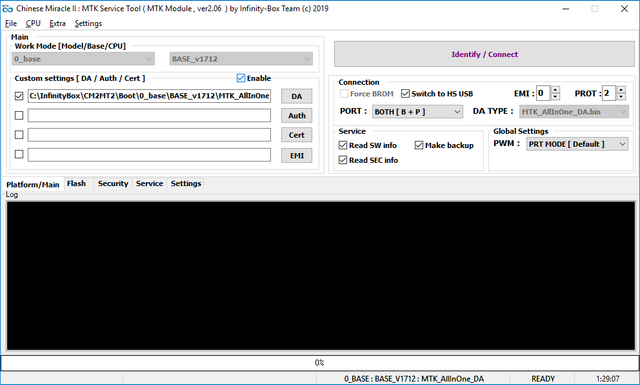Check the Cert file checkbox
This screenshot has height=385, width=640.
click(x=19, y=135)
